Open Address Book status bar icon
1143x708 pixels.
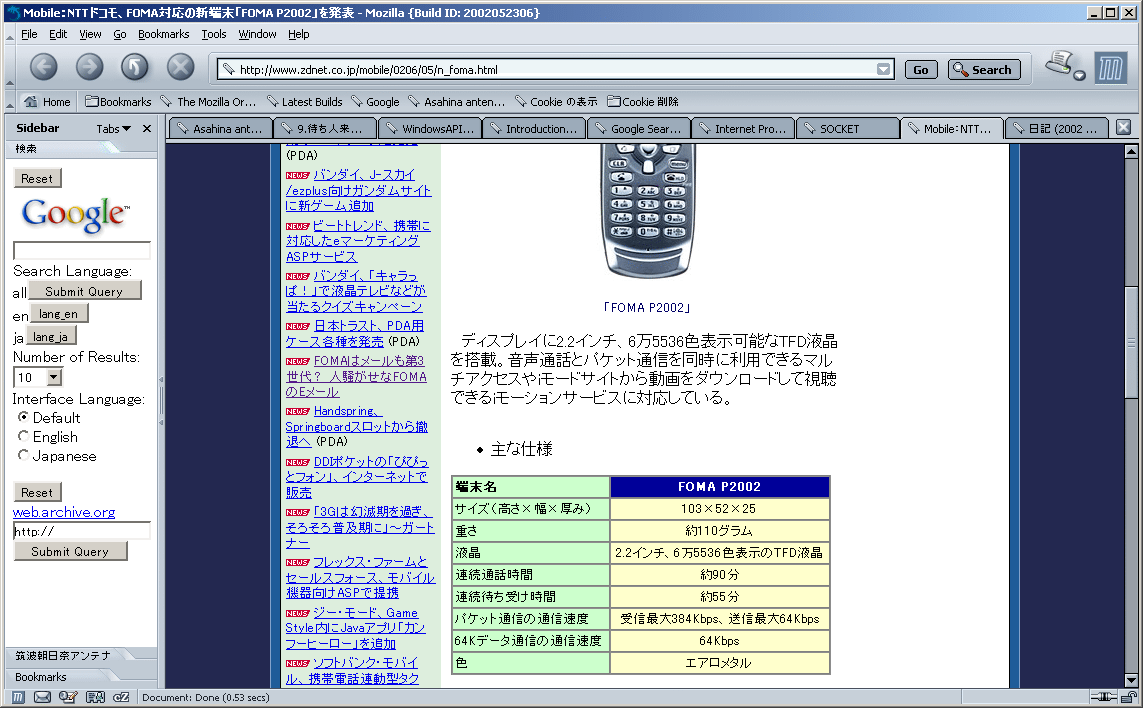click(x=95, y=697)
